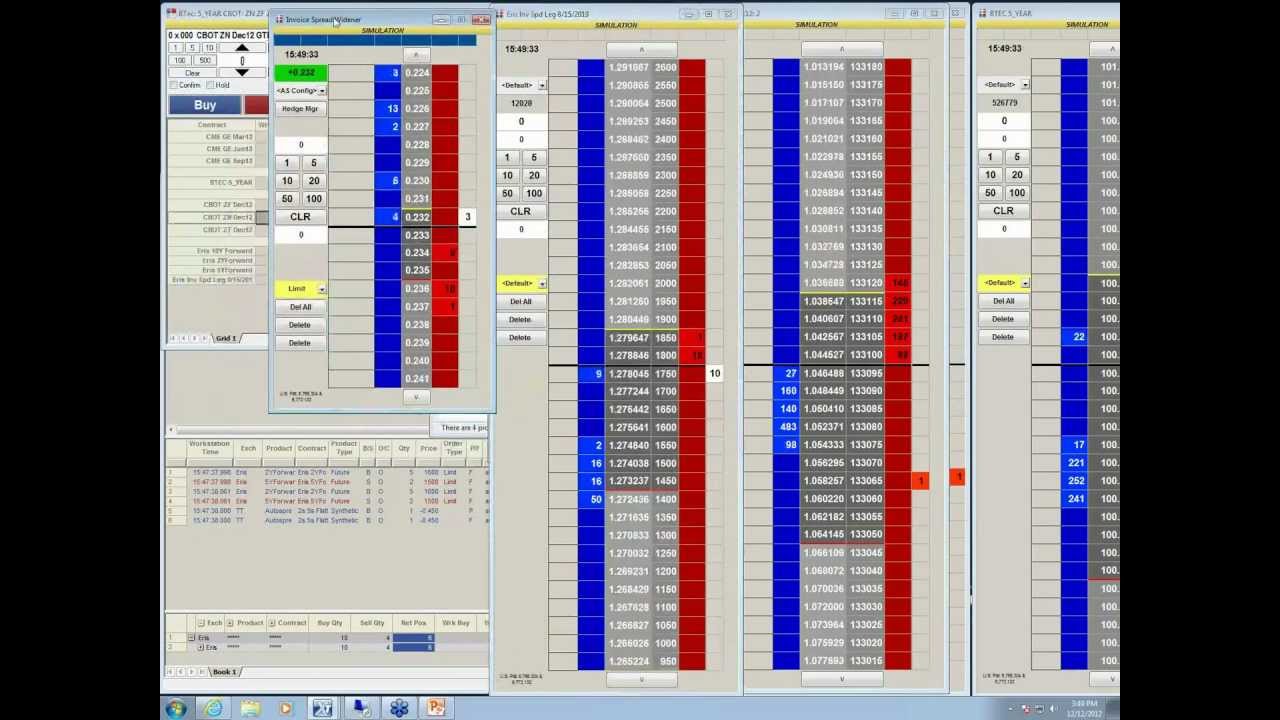This screenshot has width=1280, height=720.
Task: Click price 0.232 in Invoice Spread ladder
Action: click(417, 217)
